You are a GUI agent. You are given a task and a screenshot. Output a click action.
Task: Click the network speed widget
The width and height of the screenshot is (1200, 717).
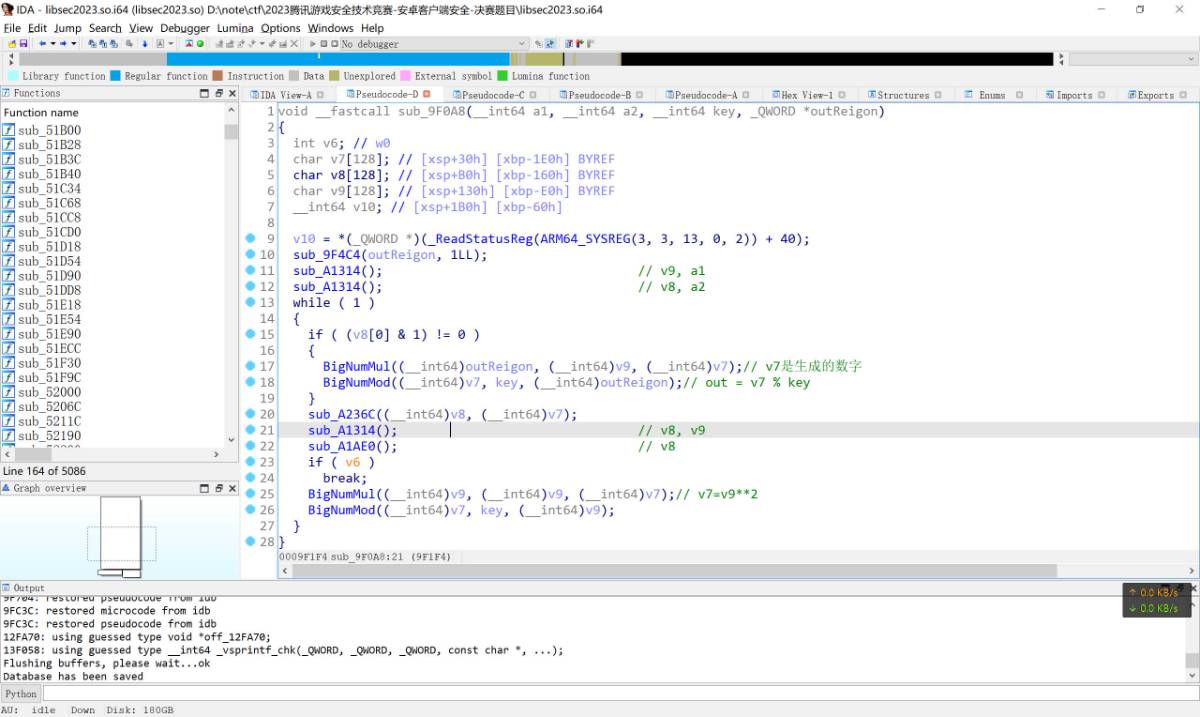click(1158, 600)
